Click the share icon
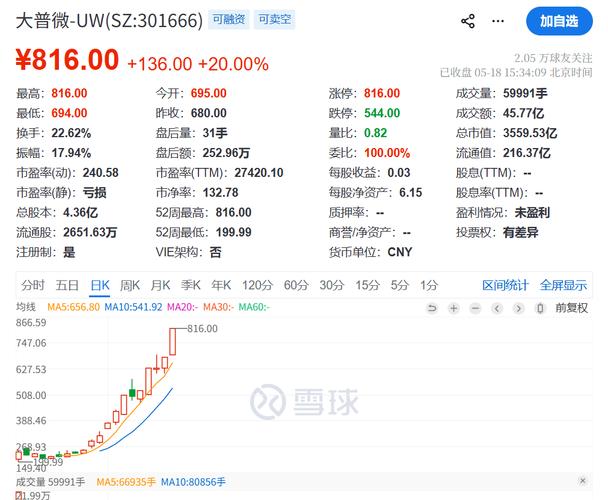 pyautogui.click(x=468, y=21)
